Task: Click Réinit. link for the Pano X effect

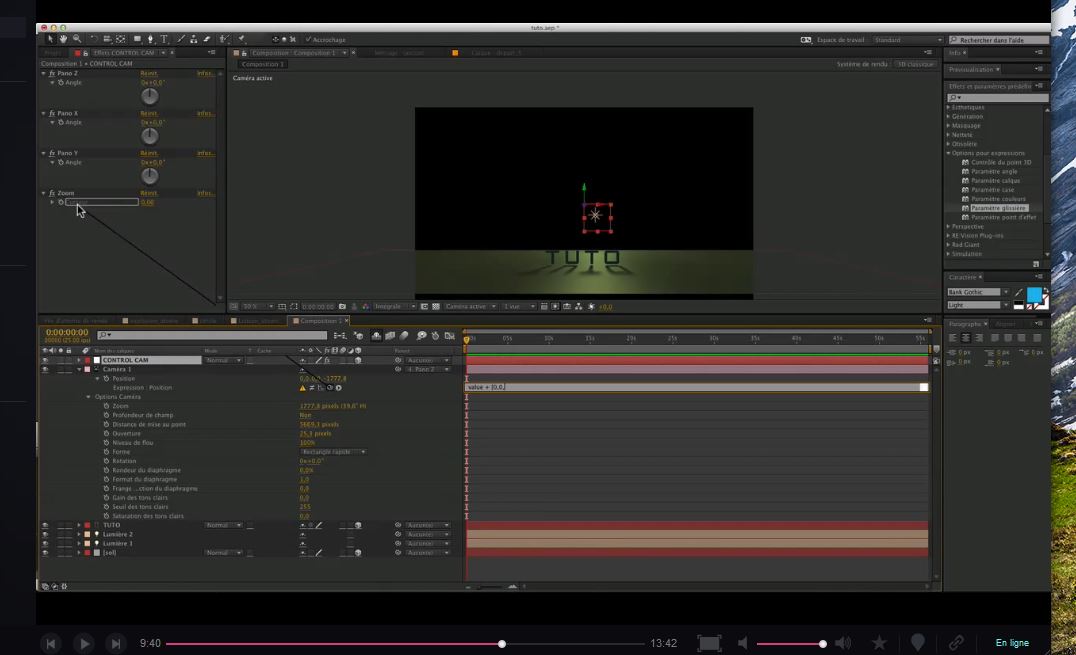Action: [149, 114]
